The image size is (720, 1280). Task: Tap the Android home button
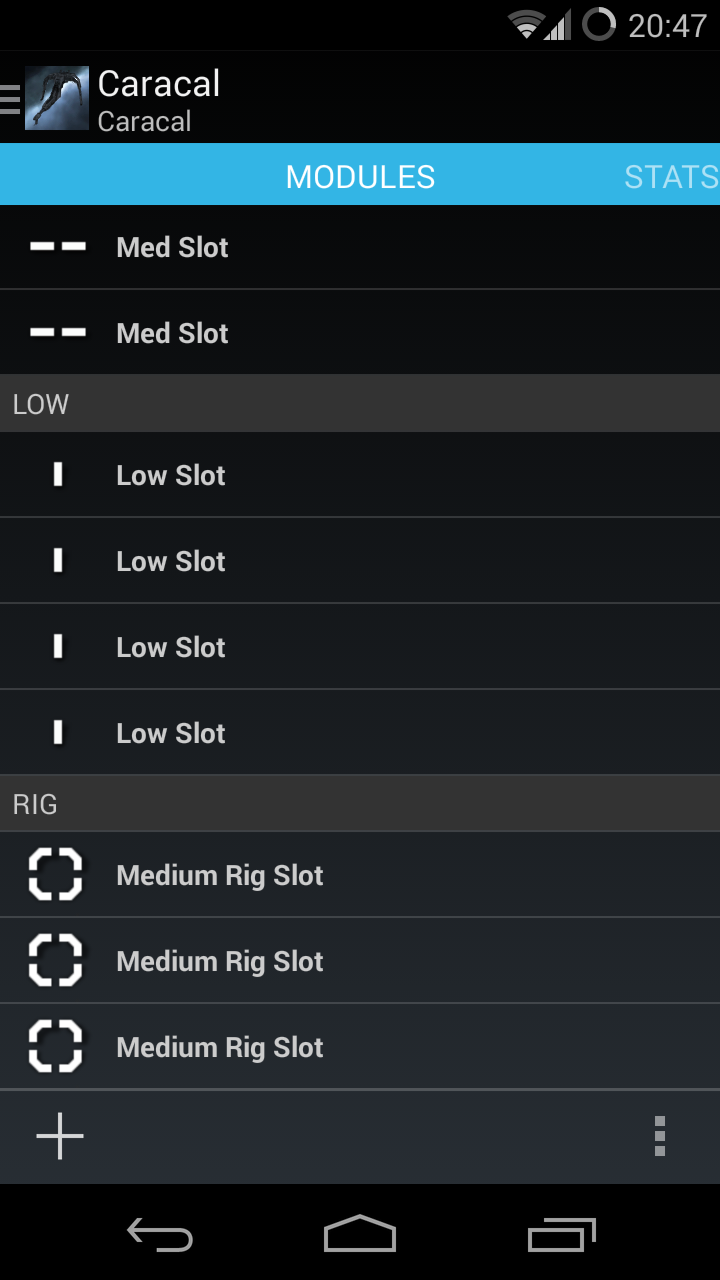coord(360,1234)
